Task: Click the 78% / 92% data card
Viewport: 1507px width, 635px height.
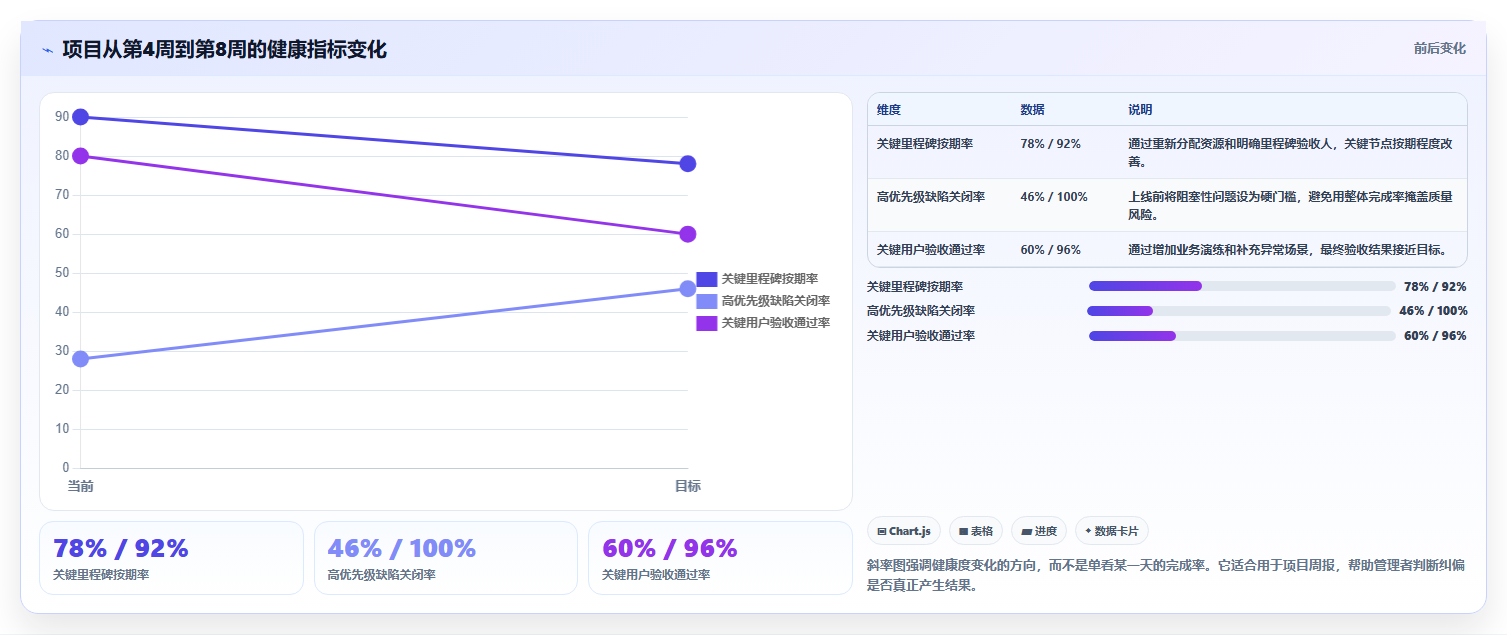Action: point(171,558)
